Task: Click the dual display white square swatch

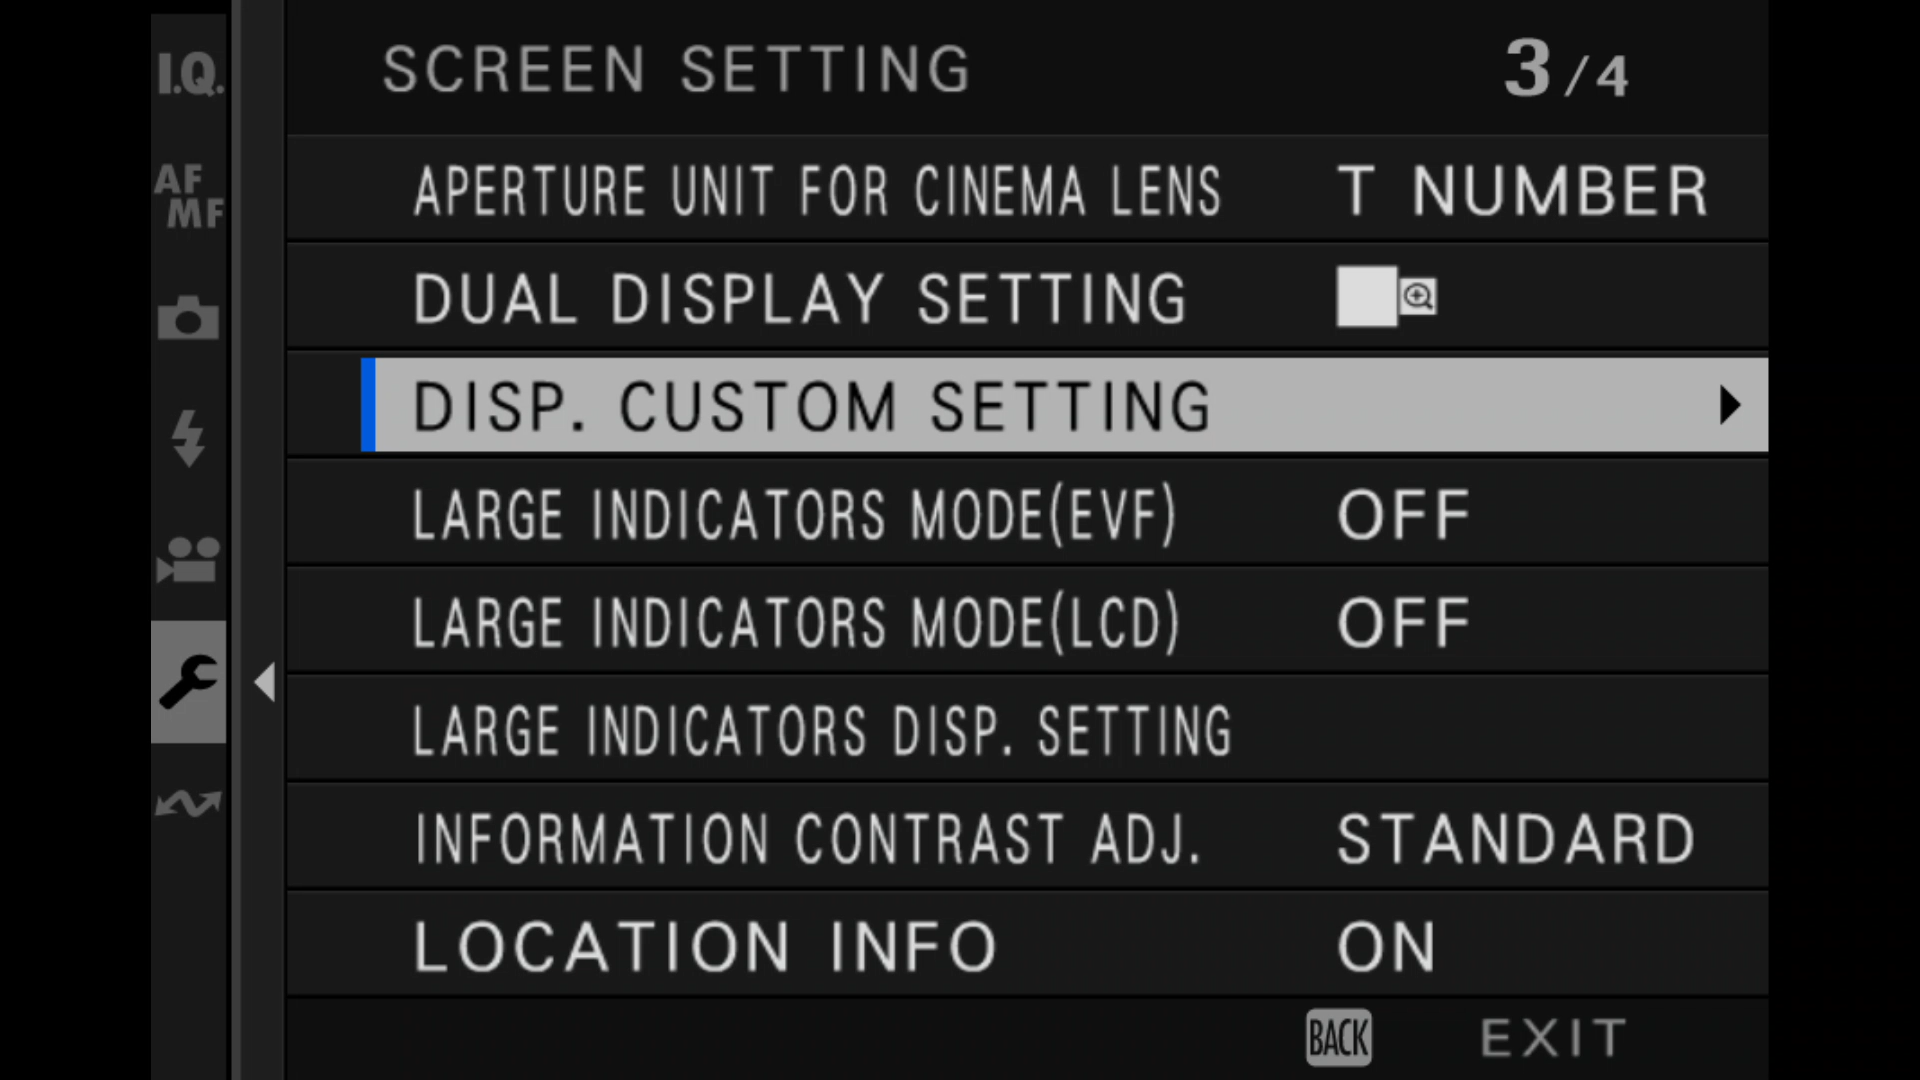Action: tap(1366, 296)
